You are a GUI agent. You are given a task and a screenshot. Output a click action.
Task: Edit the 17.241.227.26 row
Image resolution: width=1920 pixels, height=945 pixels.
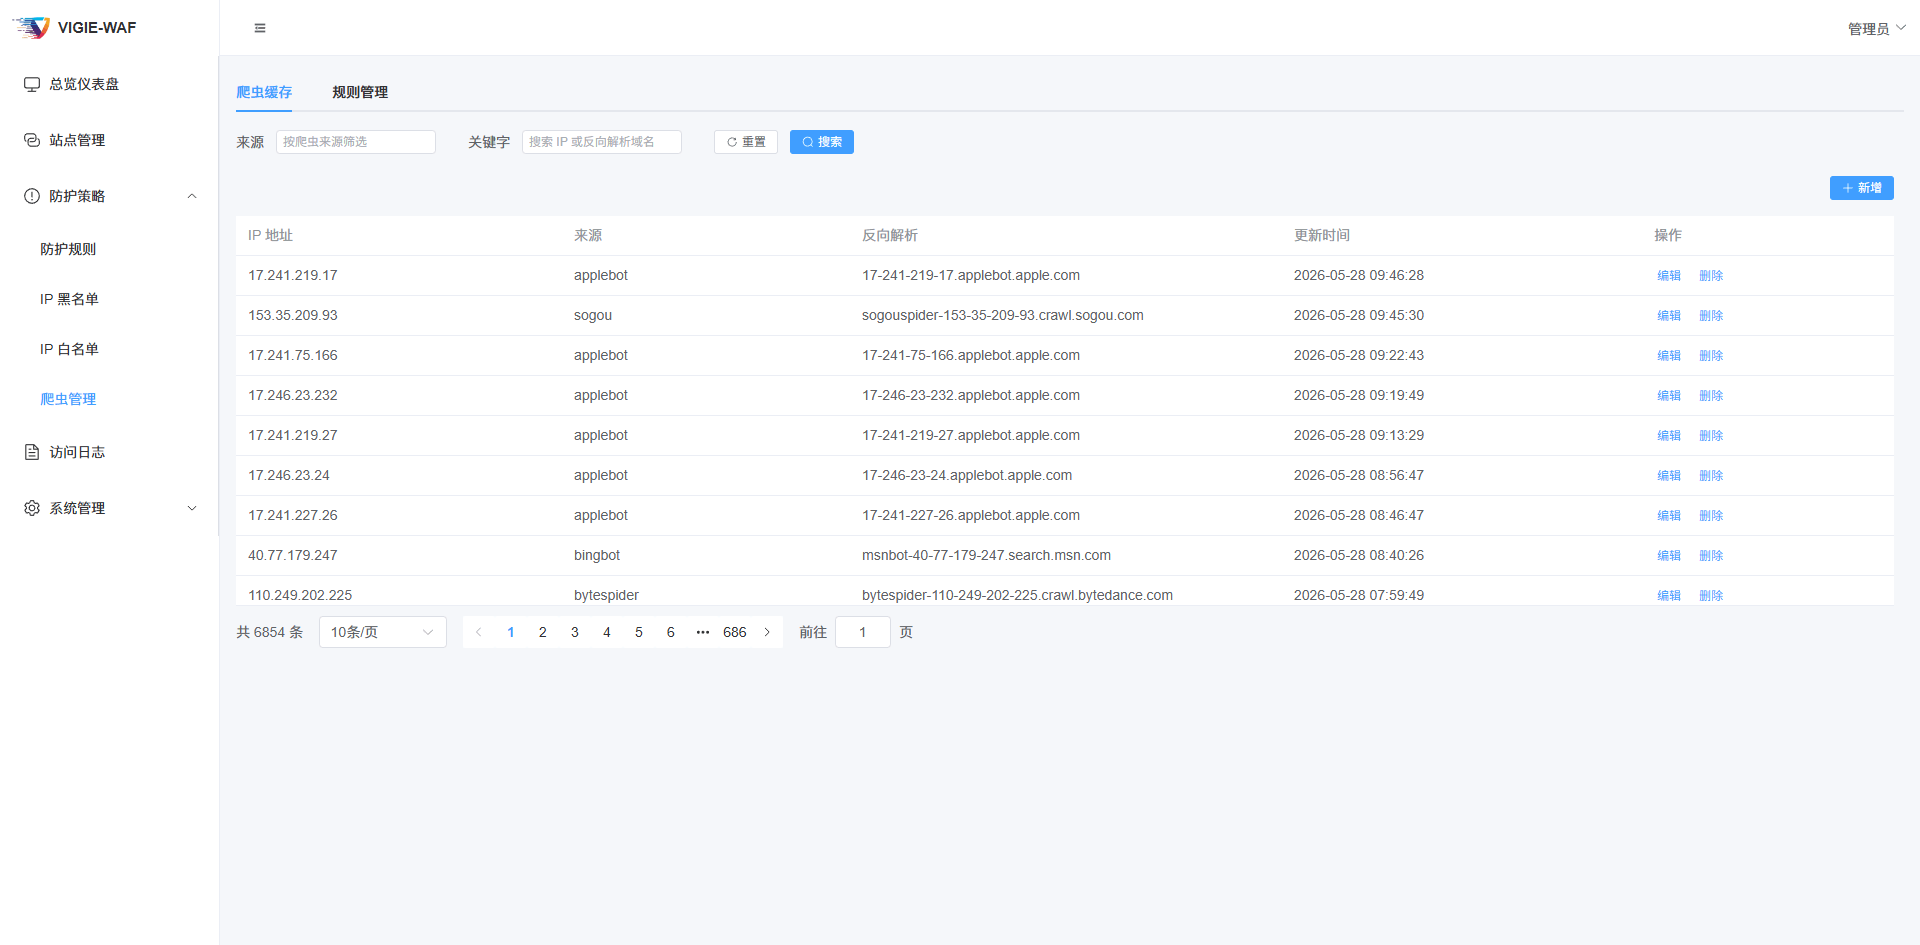[x=1669, y=515]
